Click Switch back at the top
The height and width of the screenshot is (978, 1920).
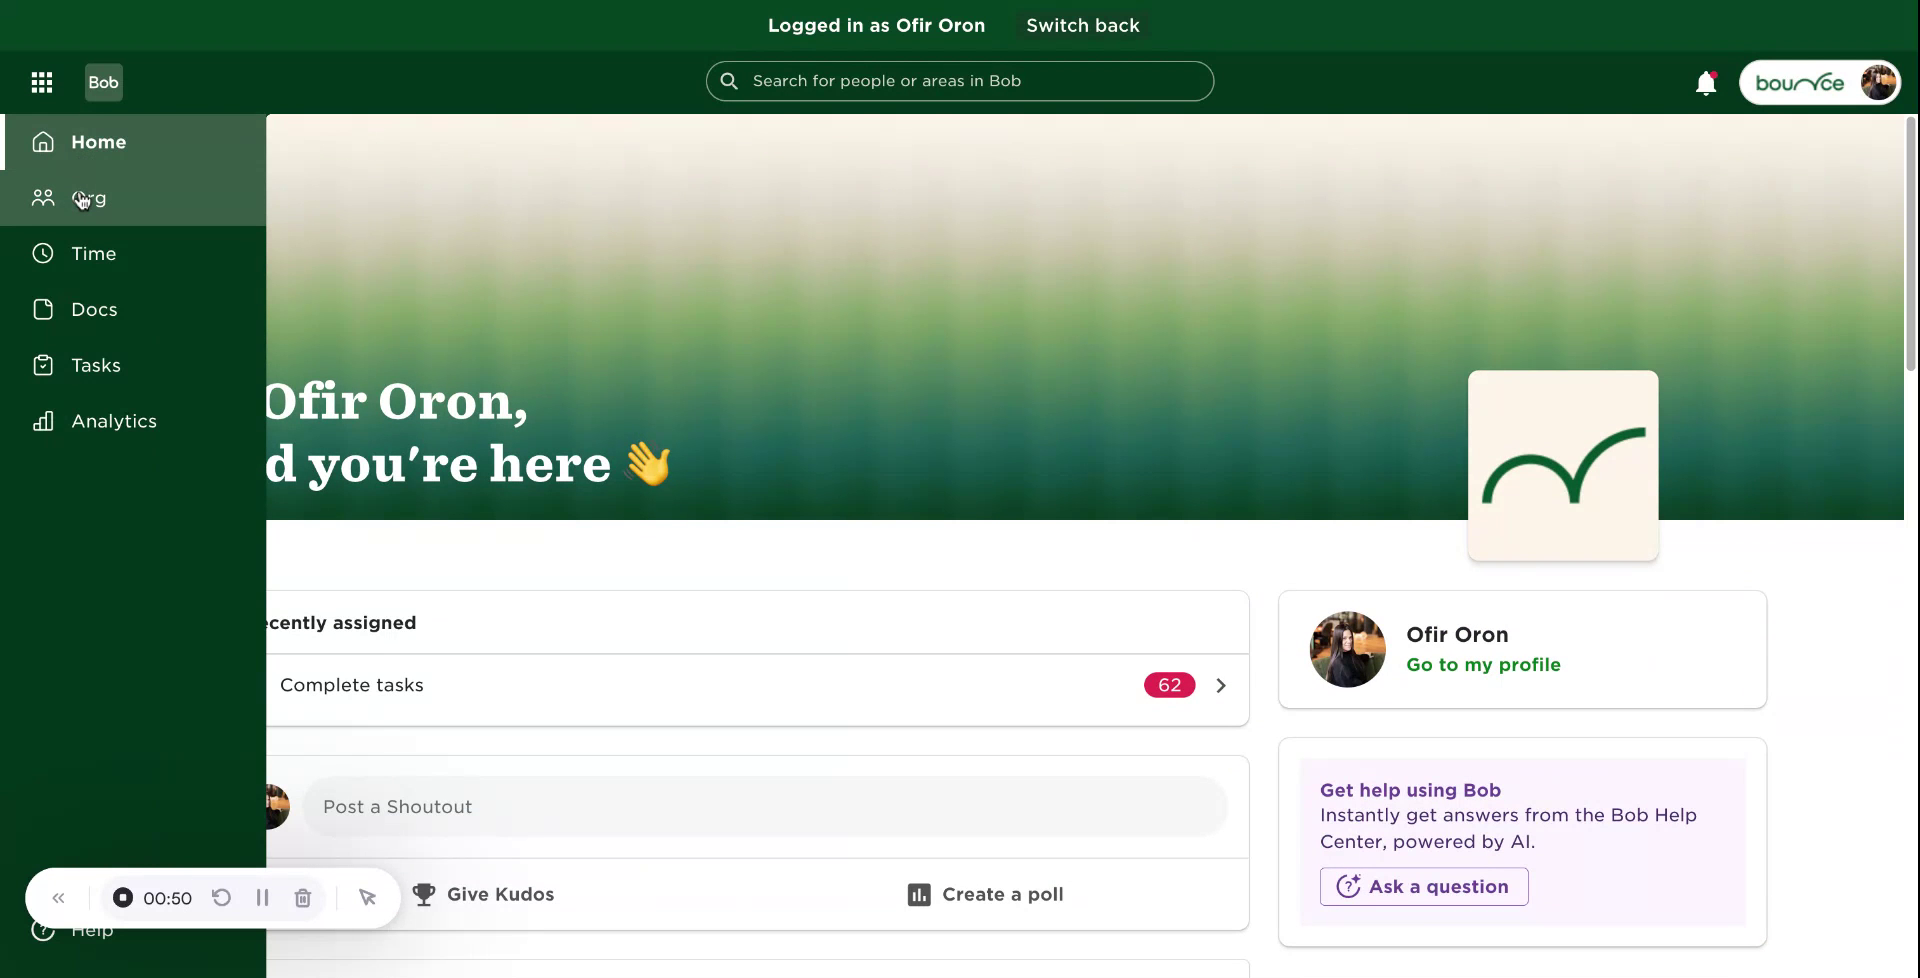coord(1083,25)
